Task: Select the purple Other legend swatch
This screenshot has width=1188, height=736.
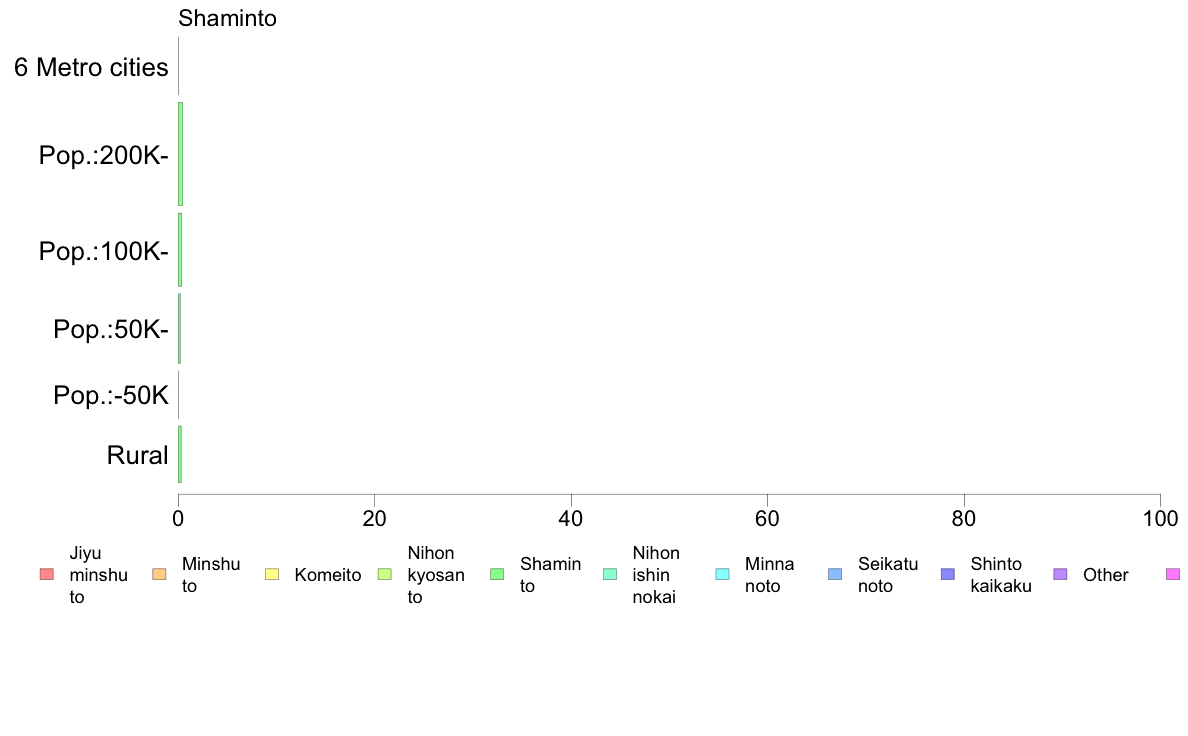Action: coord(1061,574)
